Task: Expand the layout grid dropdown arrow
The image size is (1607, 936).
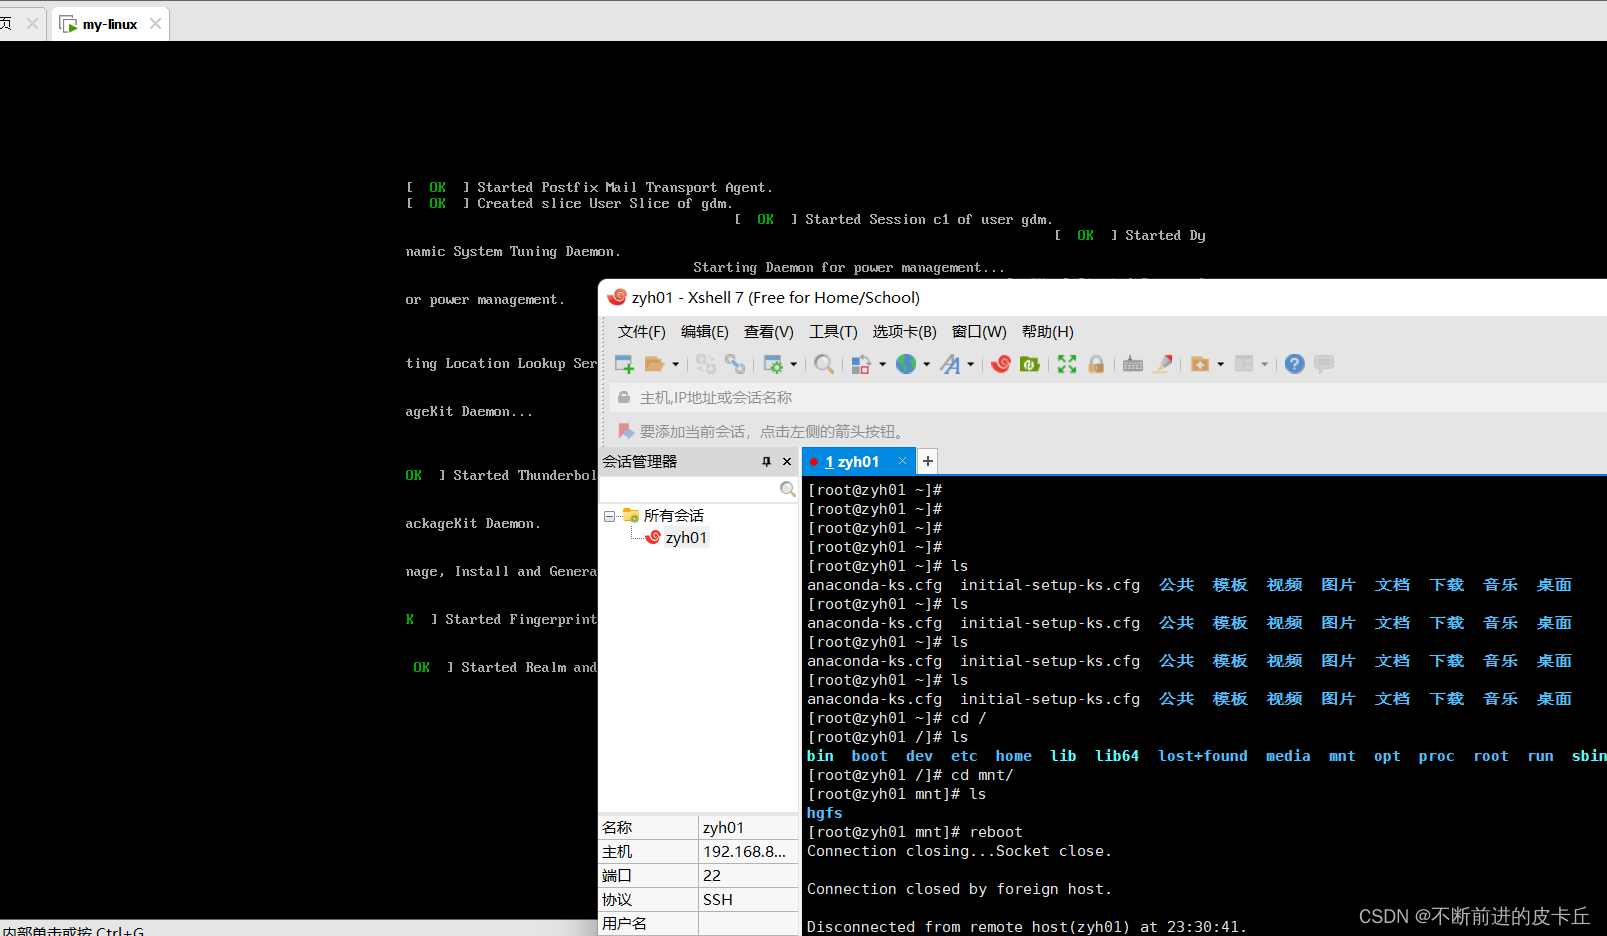Action: (x=1264, y=364)
